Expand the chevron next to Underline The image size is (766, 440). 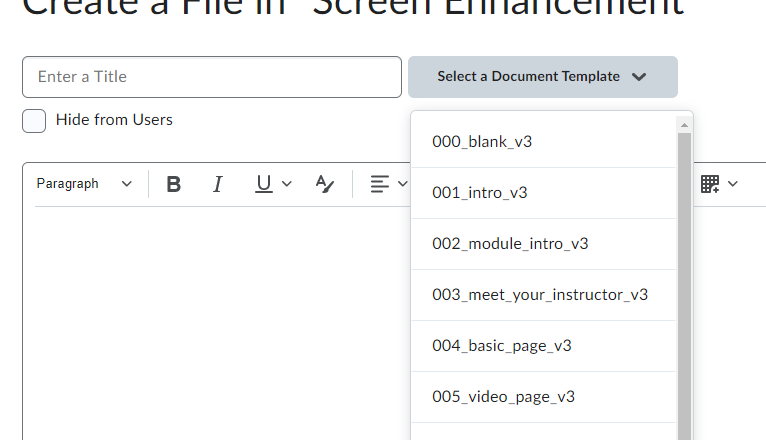tap(287, 184)
